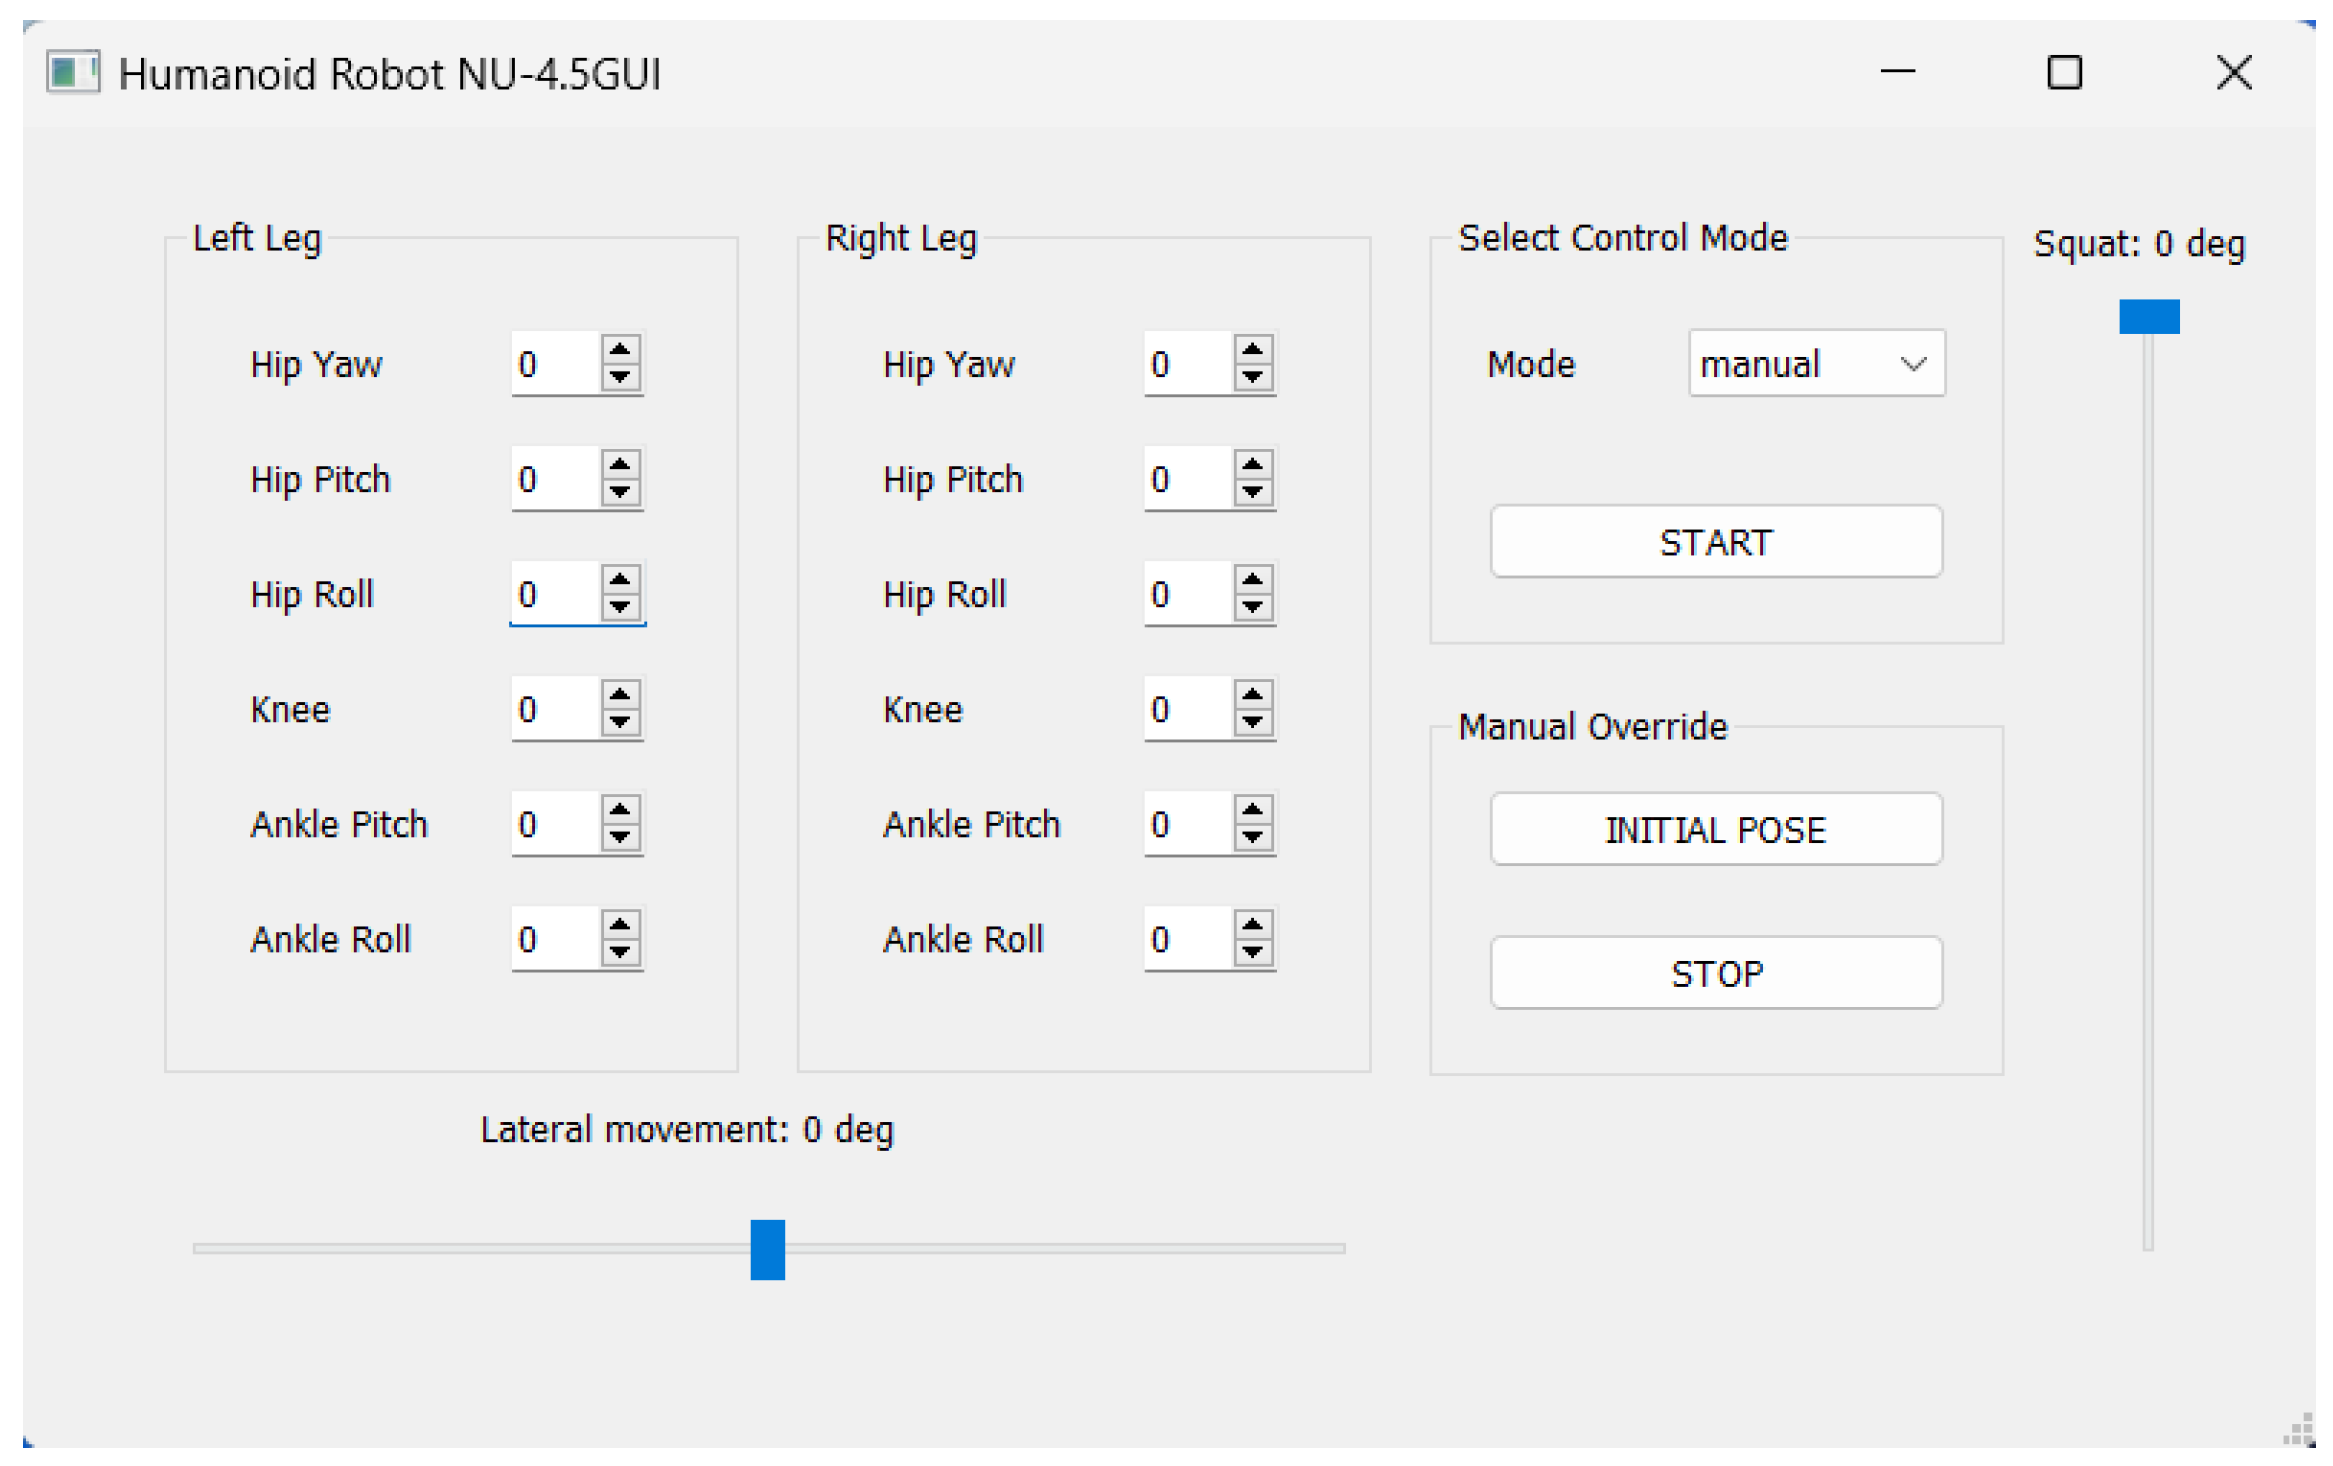This screenshot has height=1466, width=2333.
Task: Hit the STOP button
Action: (1715, 973)
